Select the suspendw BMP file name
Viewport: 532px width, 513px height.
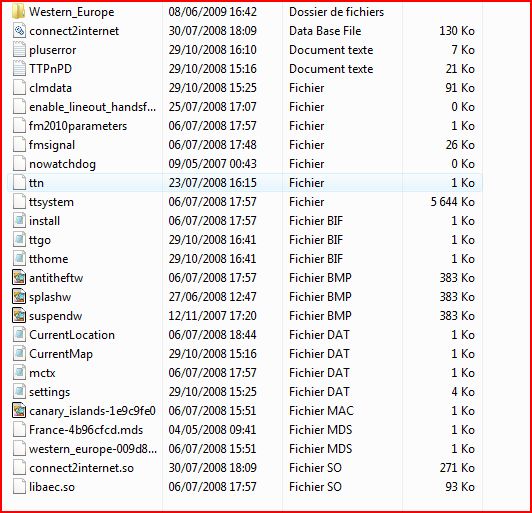(56, 316)
